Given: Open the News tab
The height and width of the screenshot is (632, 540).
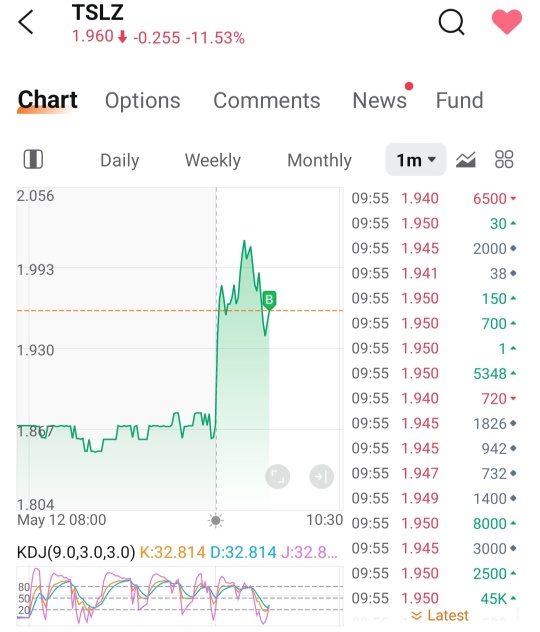Looking at the screenshot, I should pyautogui.click(x=380, y=100).
